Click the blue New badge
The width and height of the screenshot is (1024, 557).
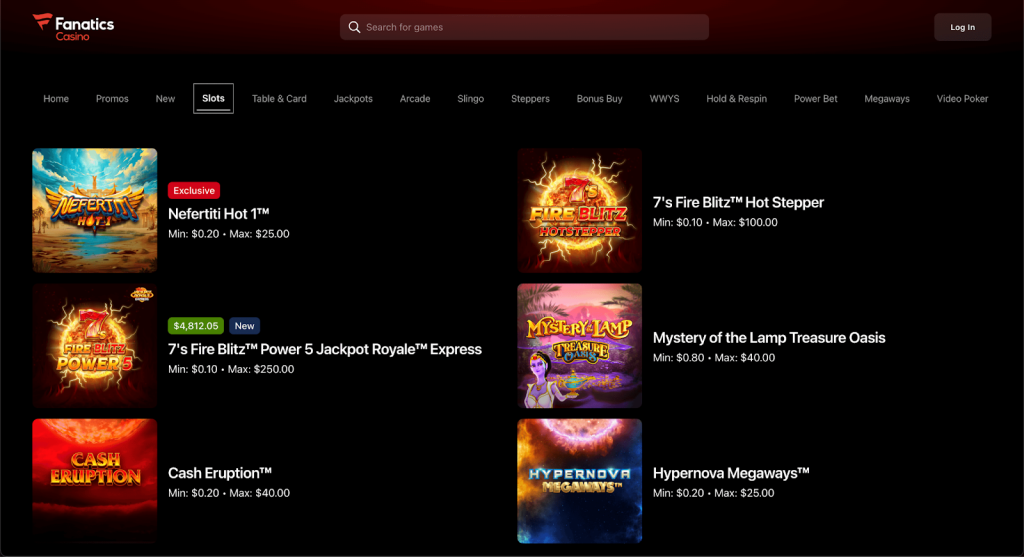(244, 326)
